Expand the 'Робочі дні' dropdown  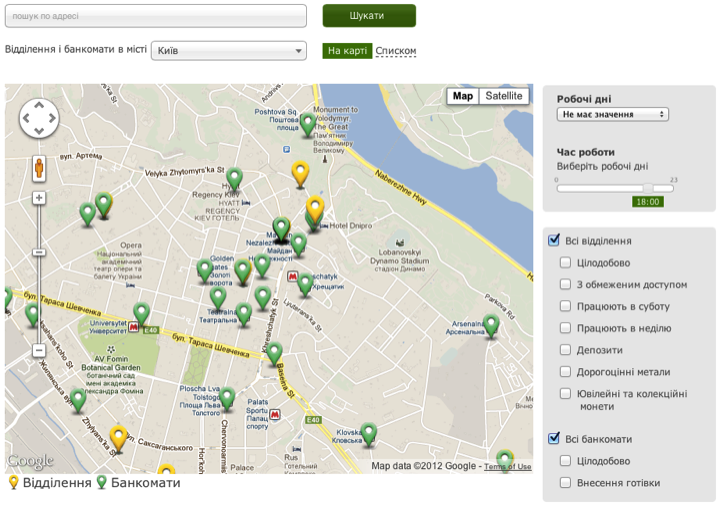click(x=612, y=114)
